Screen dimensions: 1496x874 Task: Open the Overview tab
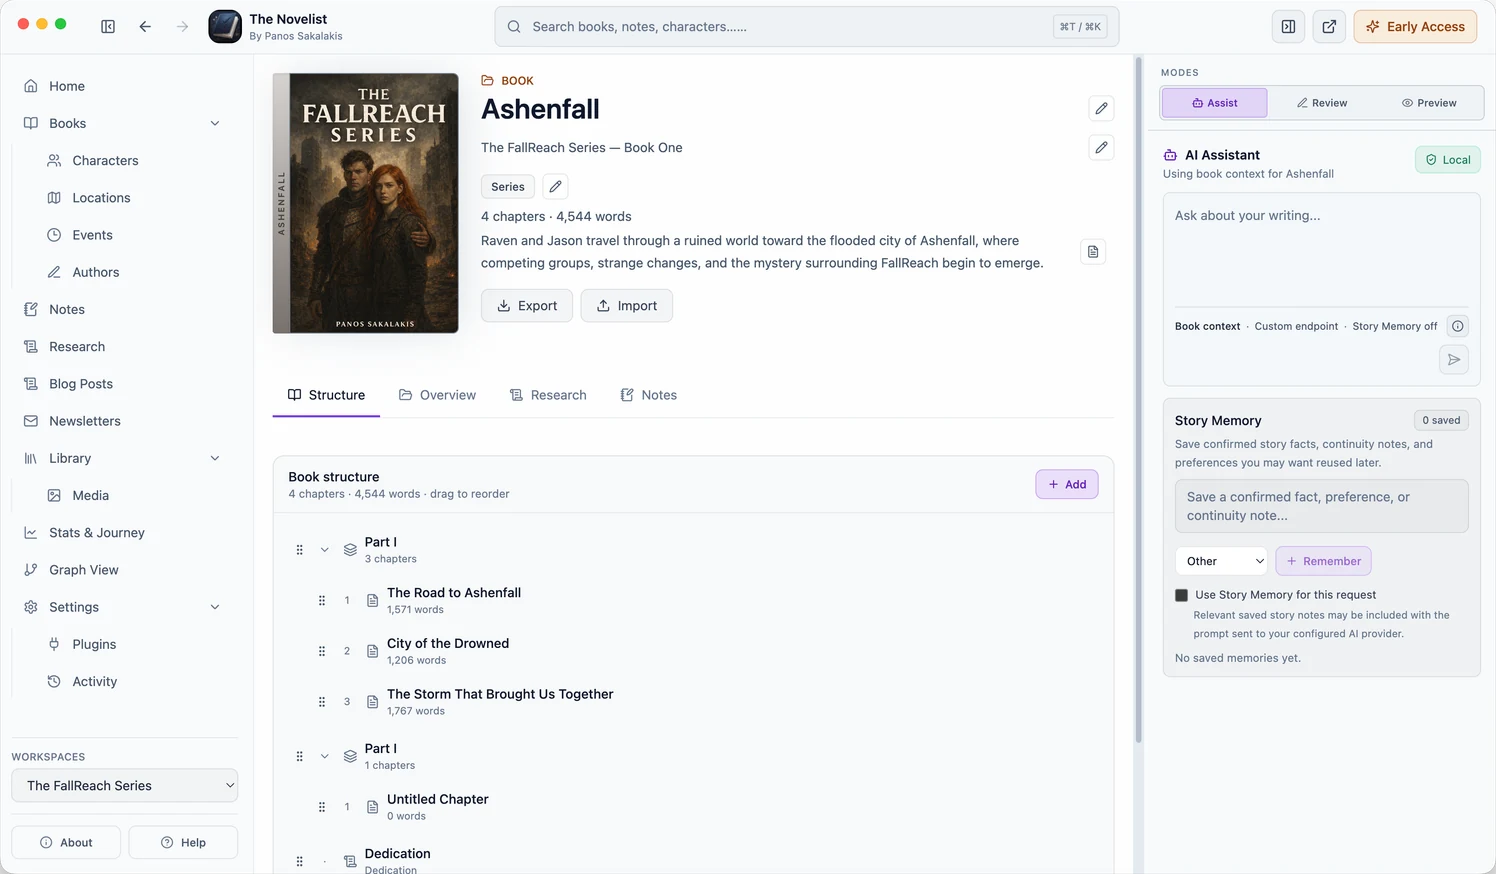[x=437, y=395]
